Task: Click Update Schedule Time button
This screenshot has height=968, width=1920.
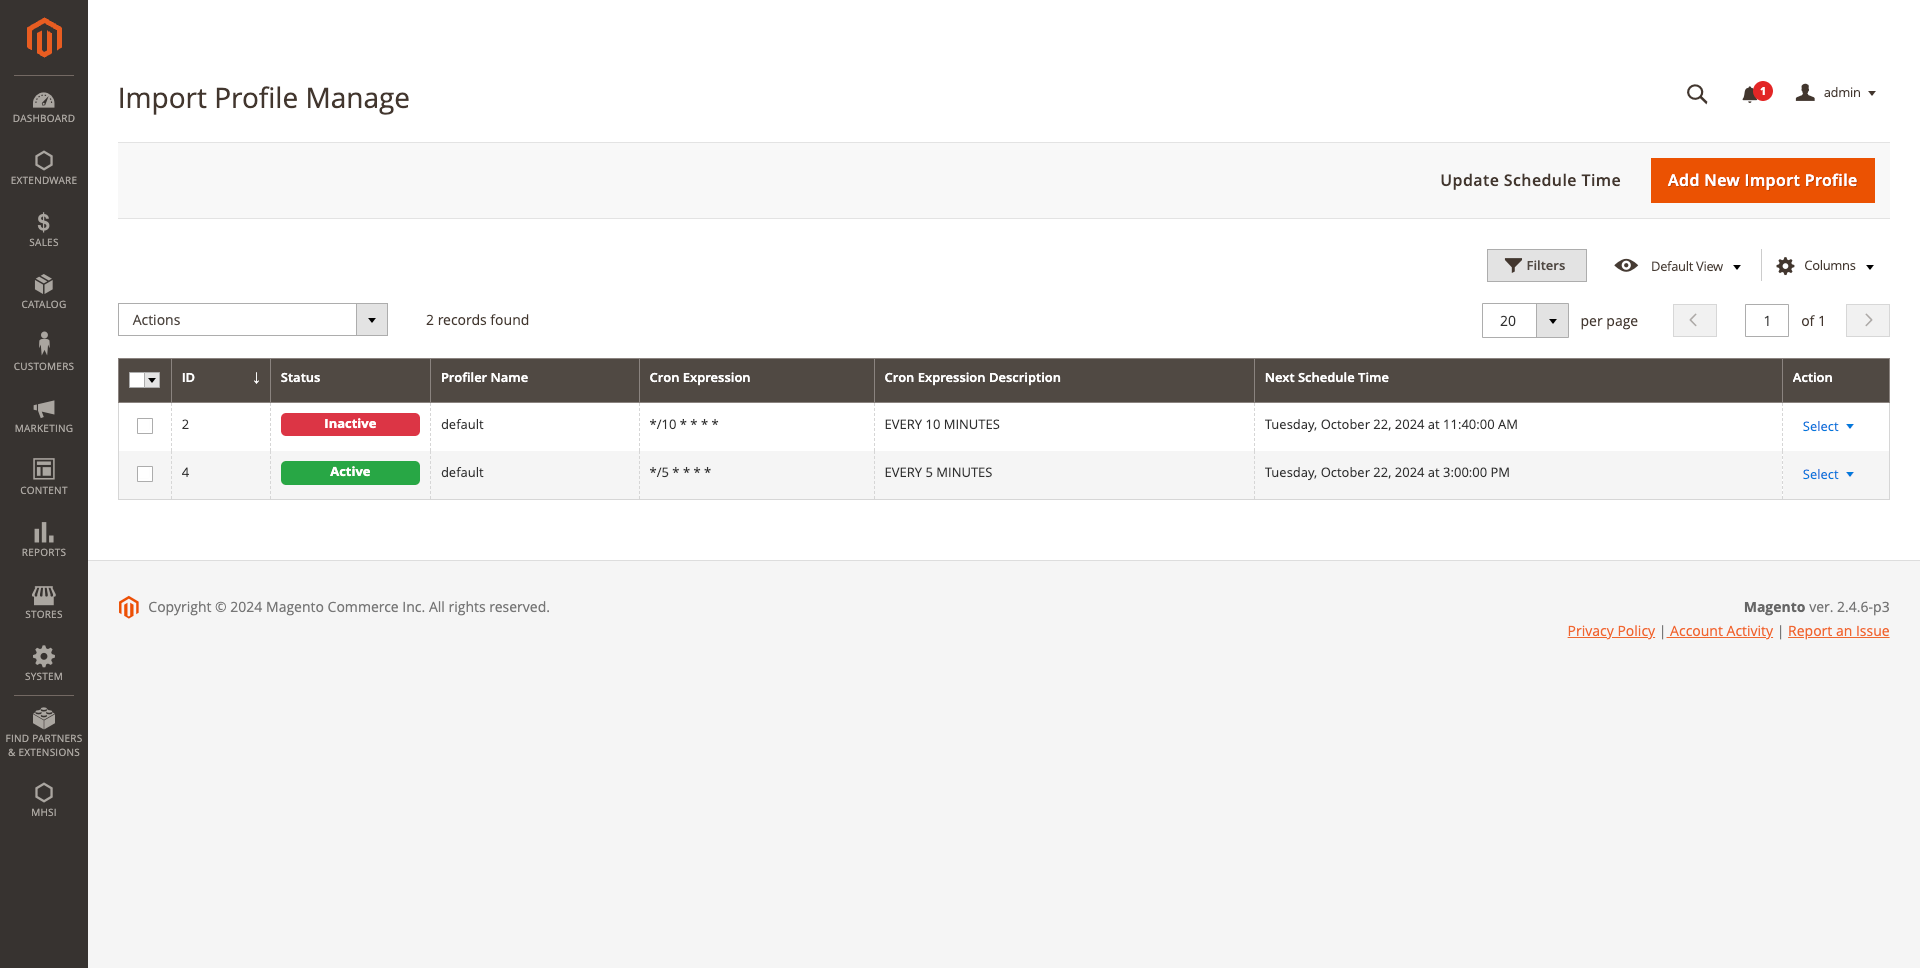Action: [x=1530, y=180]
